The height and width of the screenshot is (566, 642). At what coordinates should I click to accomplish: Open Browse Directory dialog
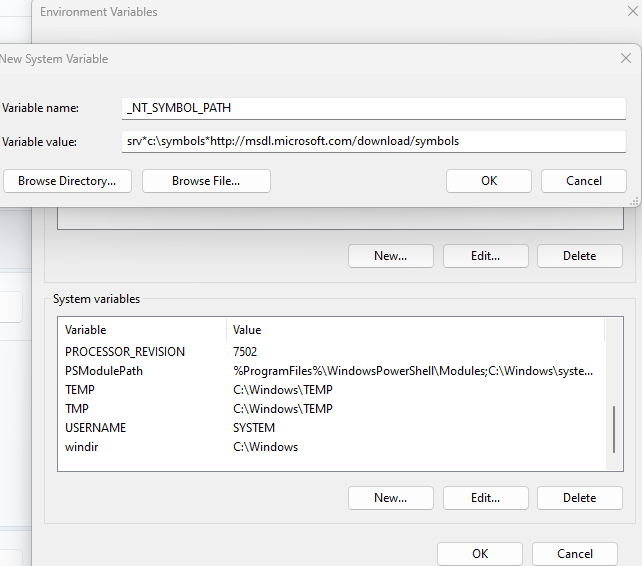coord(67,181)
